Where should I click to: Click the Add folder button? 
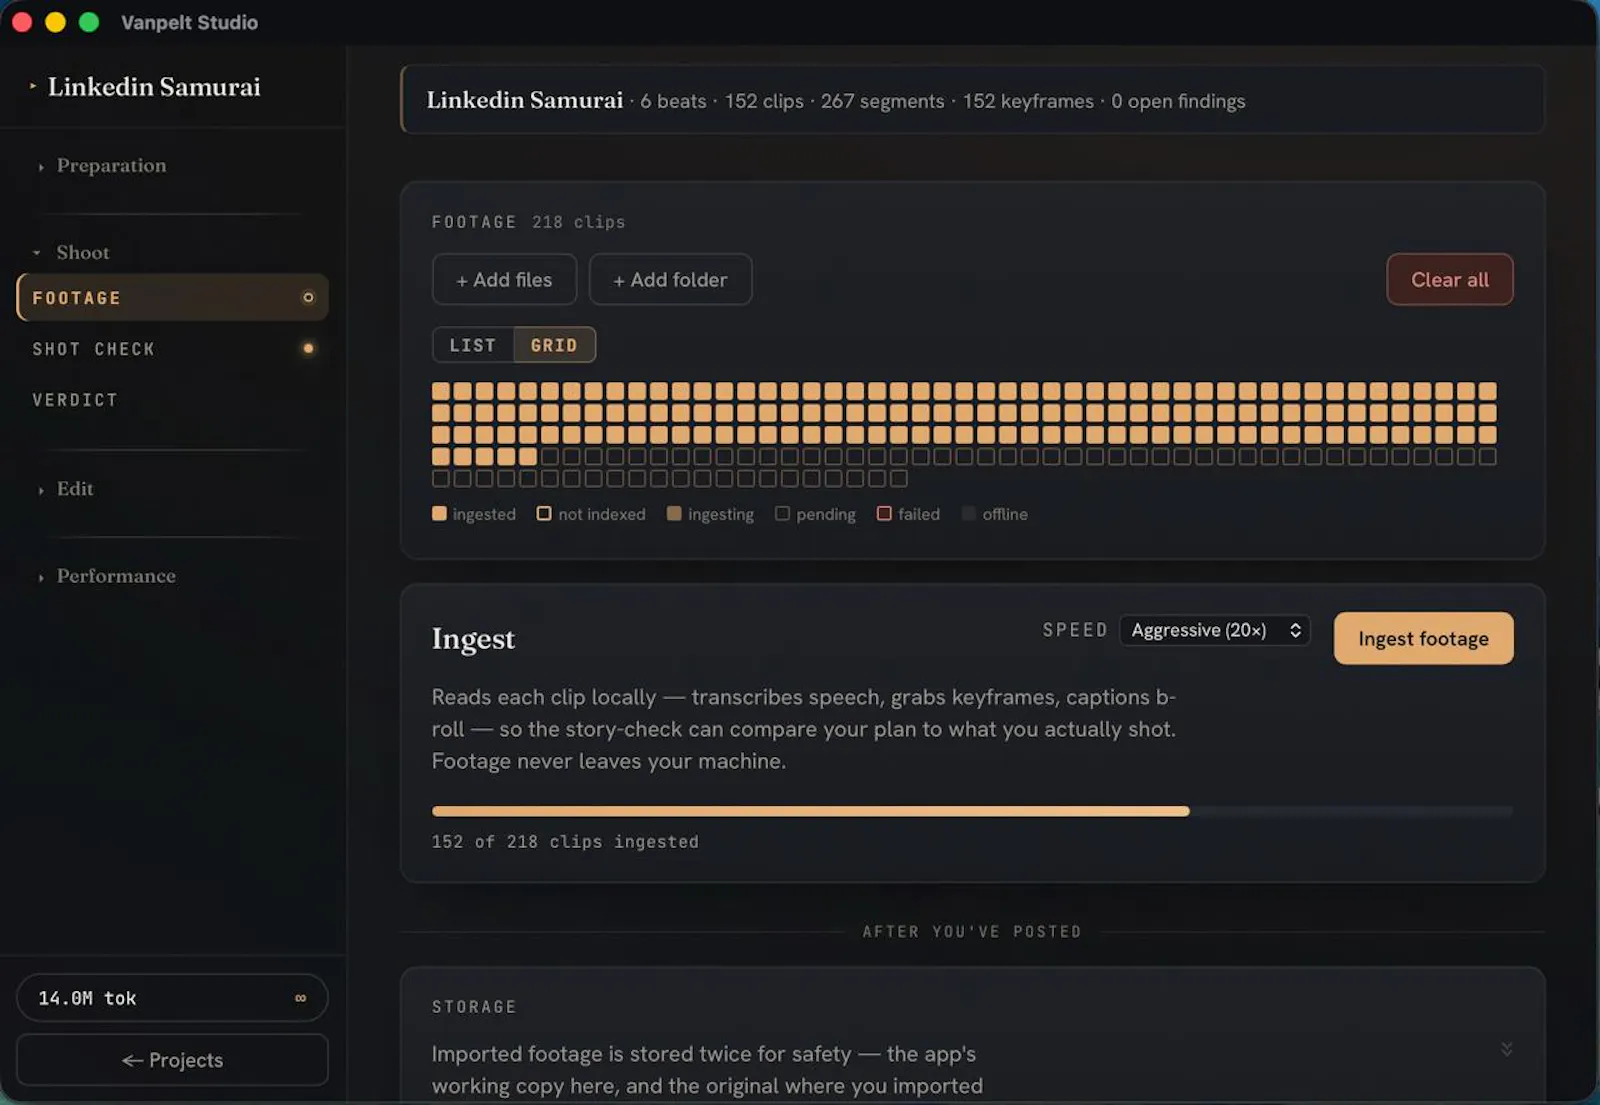click(670, 280)
